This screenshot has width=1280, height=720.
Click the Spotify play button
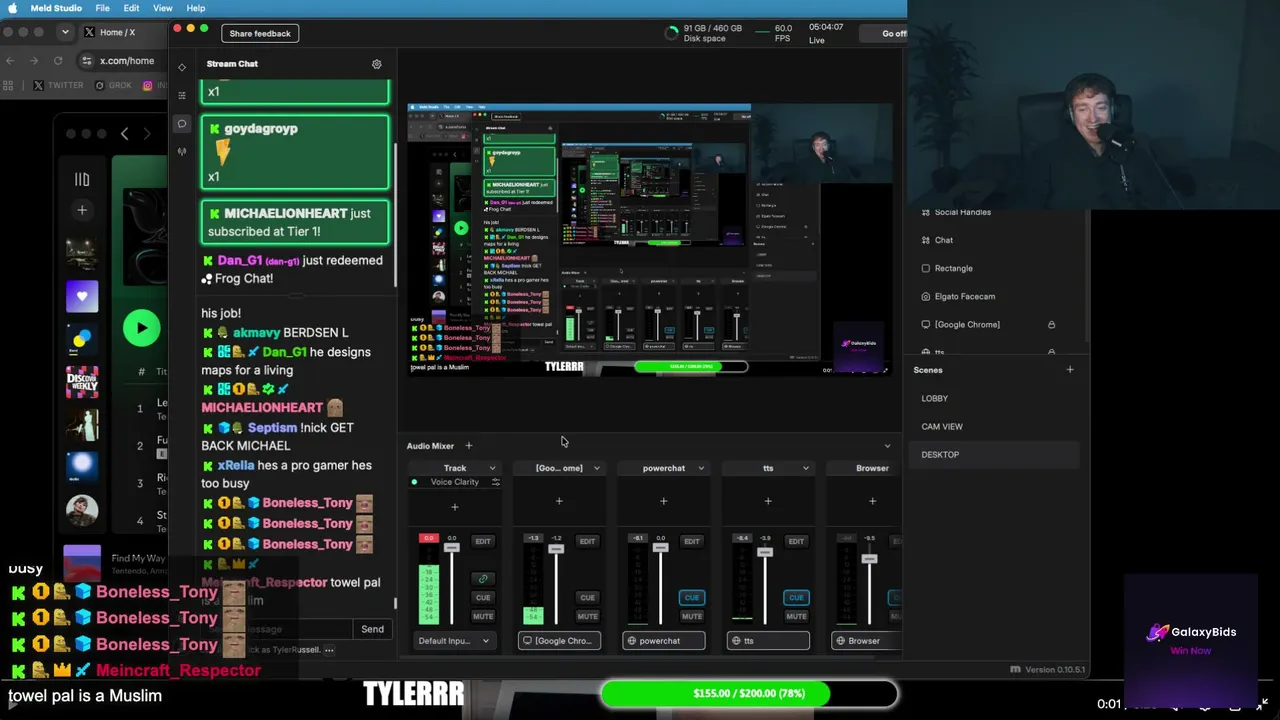pyautogui.click(x=141, y=328)
